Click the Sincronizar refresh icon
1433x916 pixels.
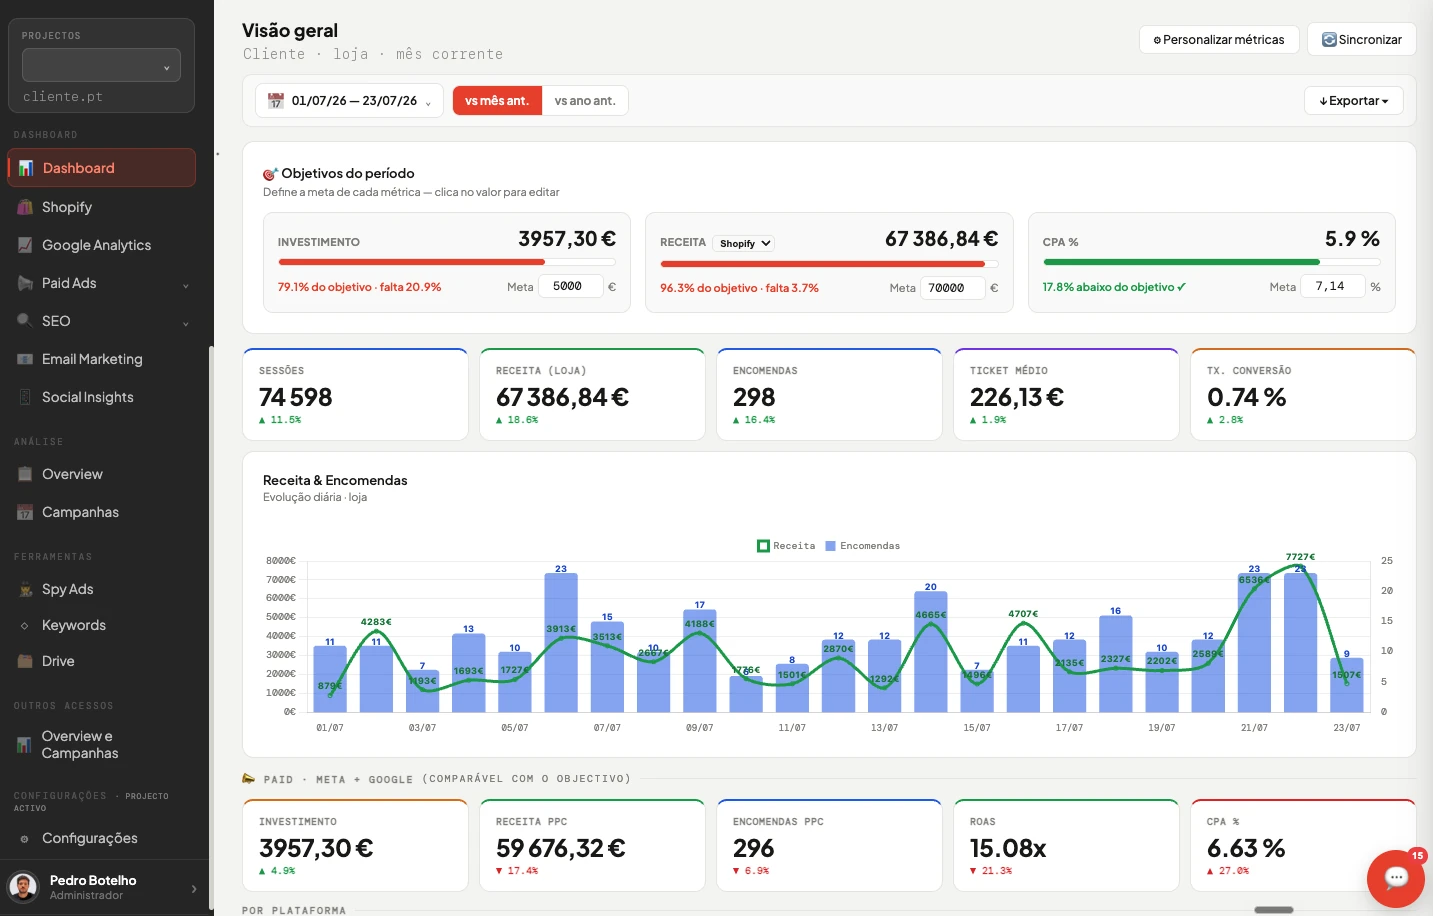click(1329, 40)
